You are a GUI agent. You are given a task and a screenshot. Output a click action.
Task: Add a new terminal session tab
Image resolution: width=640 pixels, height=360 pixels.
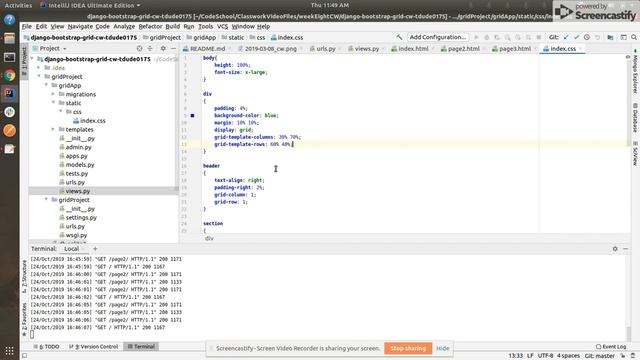(95, 249)
